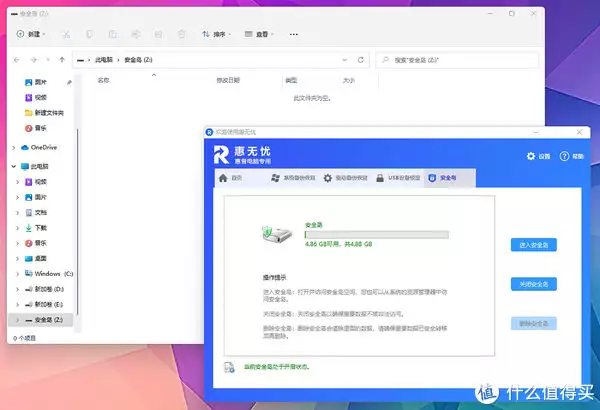Click the 惠无忧 R logo
The image size is (600, 410).
pos(222,155)
